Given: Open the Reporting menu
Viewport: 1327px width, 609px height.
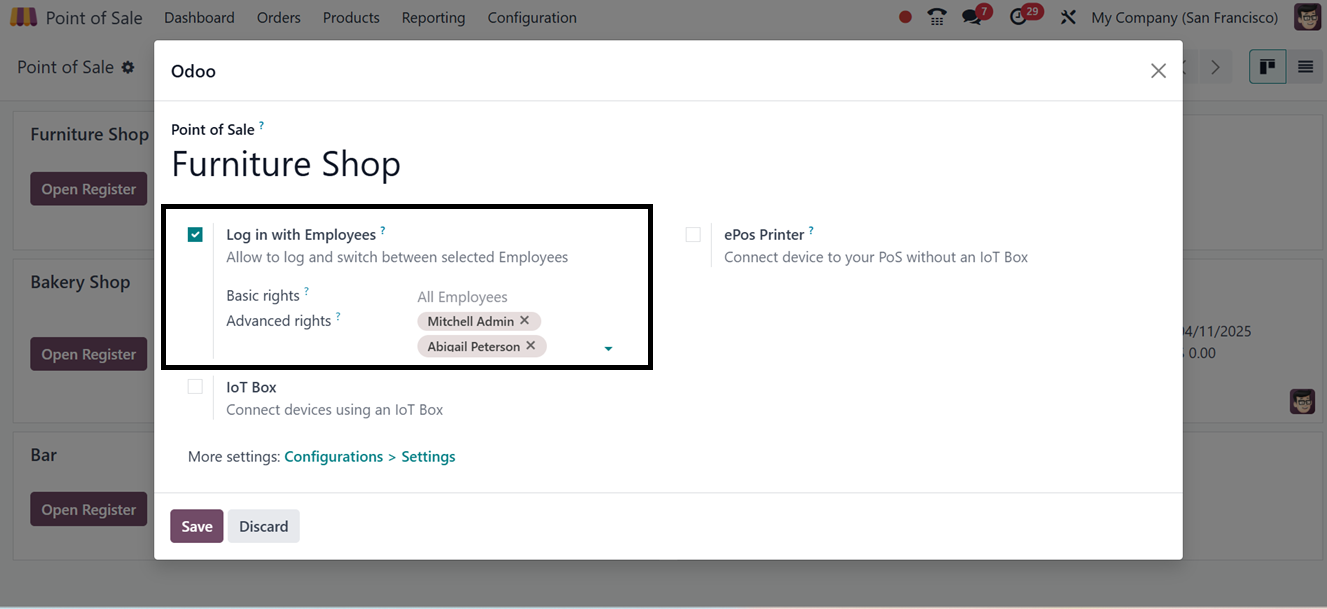Looking at the screenshot, I should (433, 18).
